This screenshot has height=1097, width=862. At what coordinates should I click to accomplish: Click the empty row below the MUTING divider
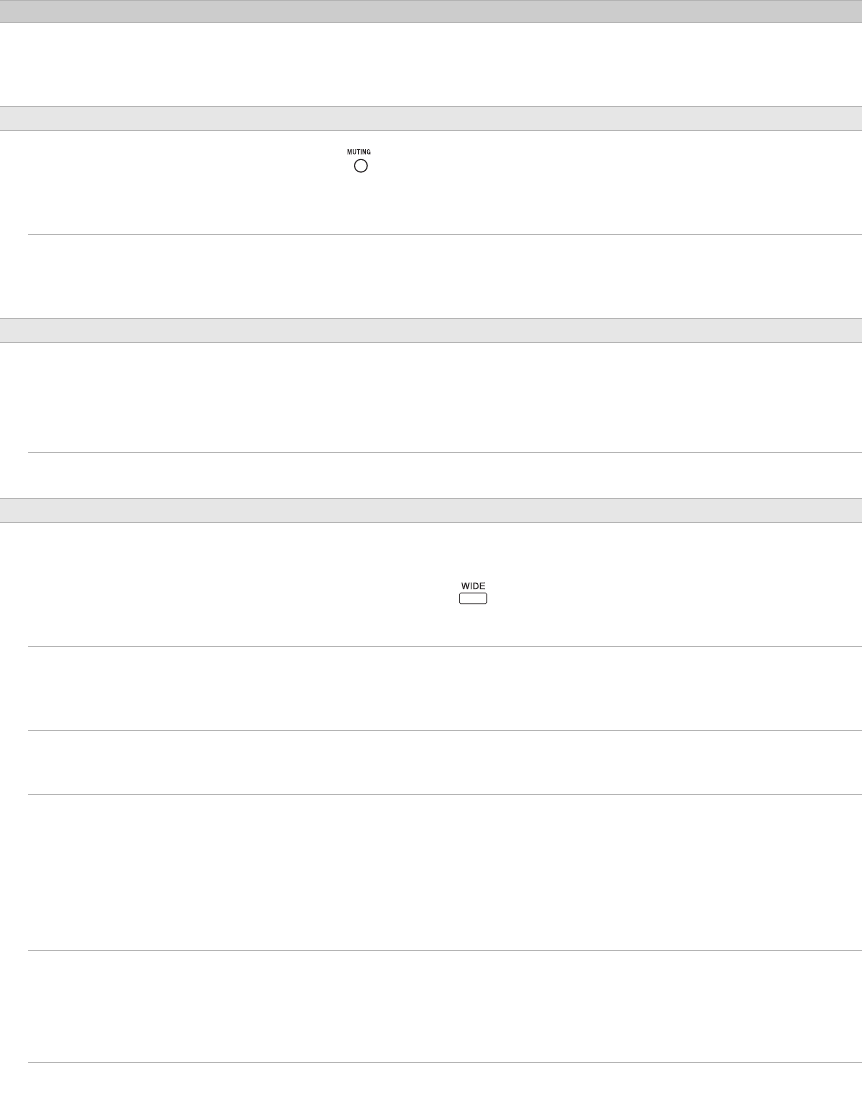point(445,276)
